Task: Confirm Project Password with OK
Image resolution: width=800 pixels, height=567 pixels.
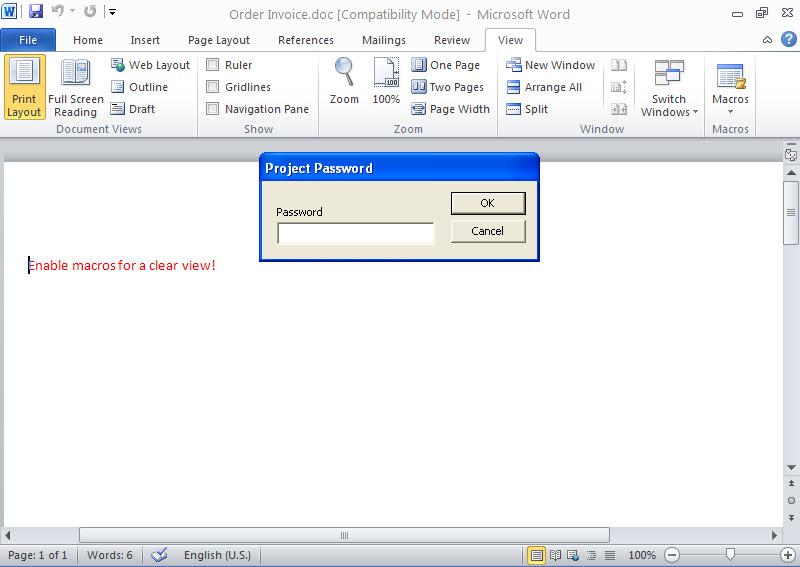Action: click(x=488, y=203)
